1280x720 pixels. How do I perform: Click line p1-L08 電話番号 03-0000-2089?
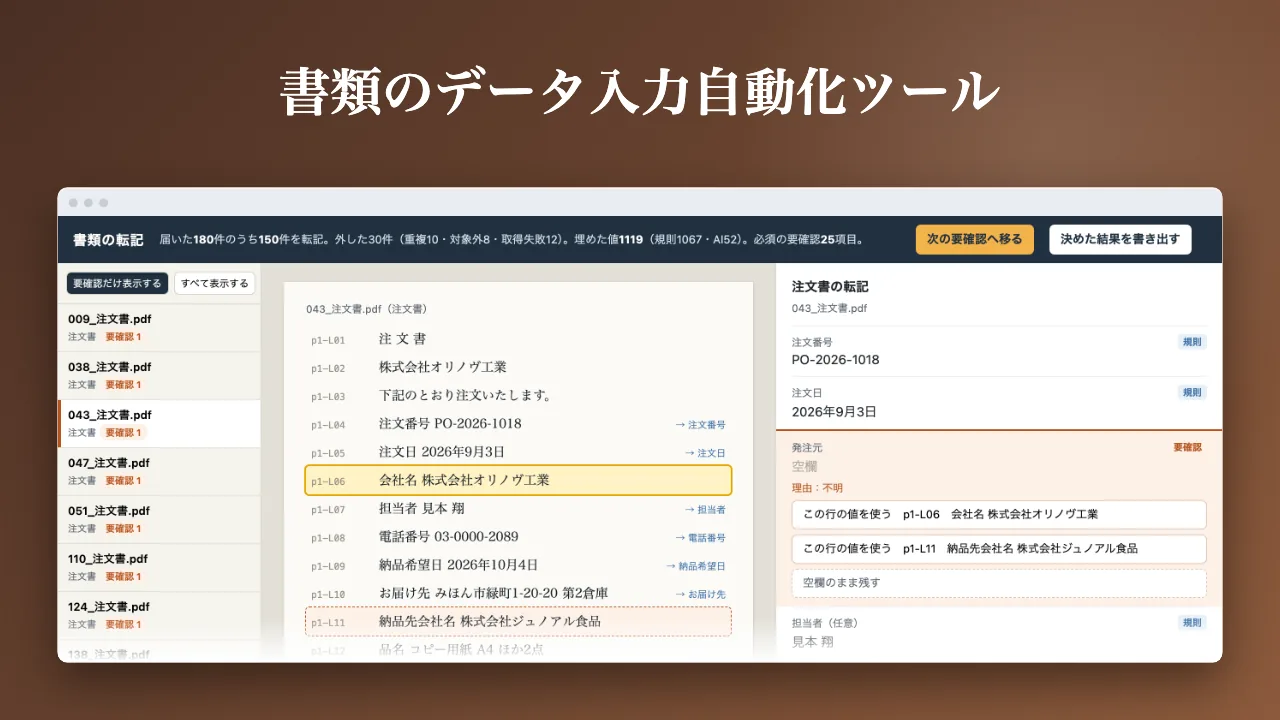(x=518, y=537)
